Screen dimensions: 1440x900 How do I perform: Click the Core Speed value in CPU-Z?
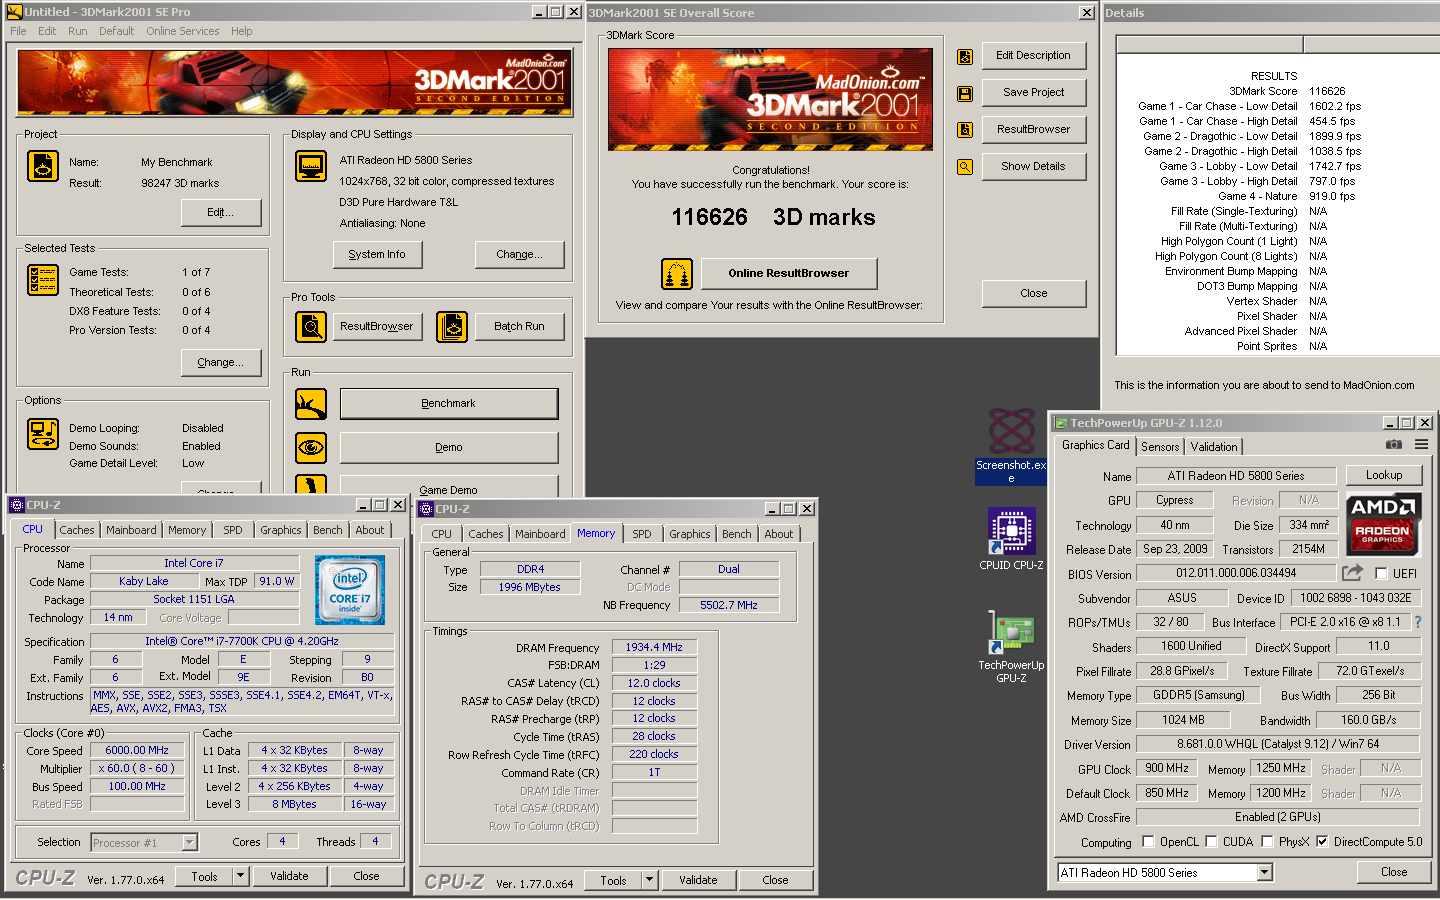(x=137, y=750)
